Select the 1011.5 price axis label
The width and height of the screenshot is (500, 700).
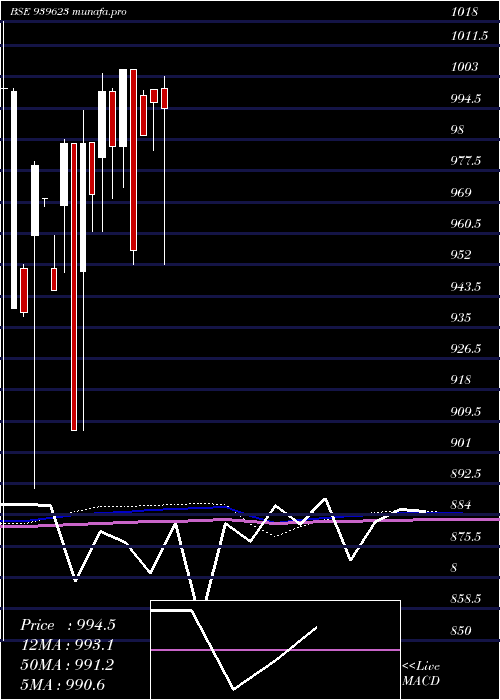469,36
